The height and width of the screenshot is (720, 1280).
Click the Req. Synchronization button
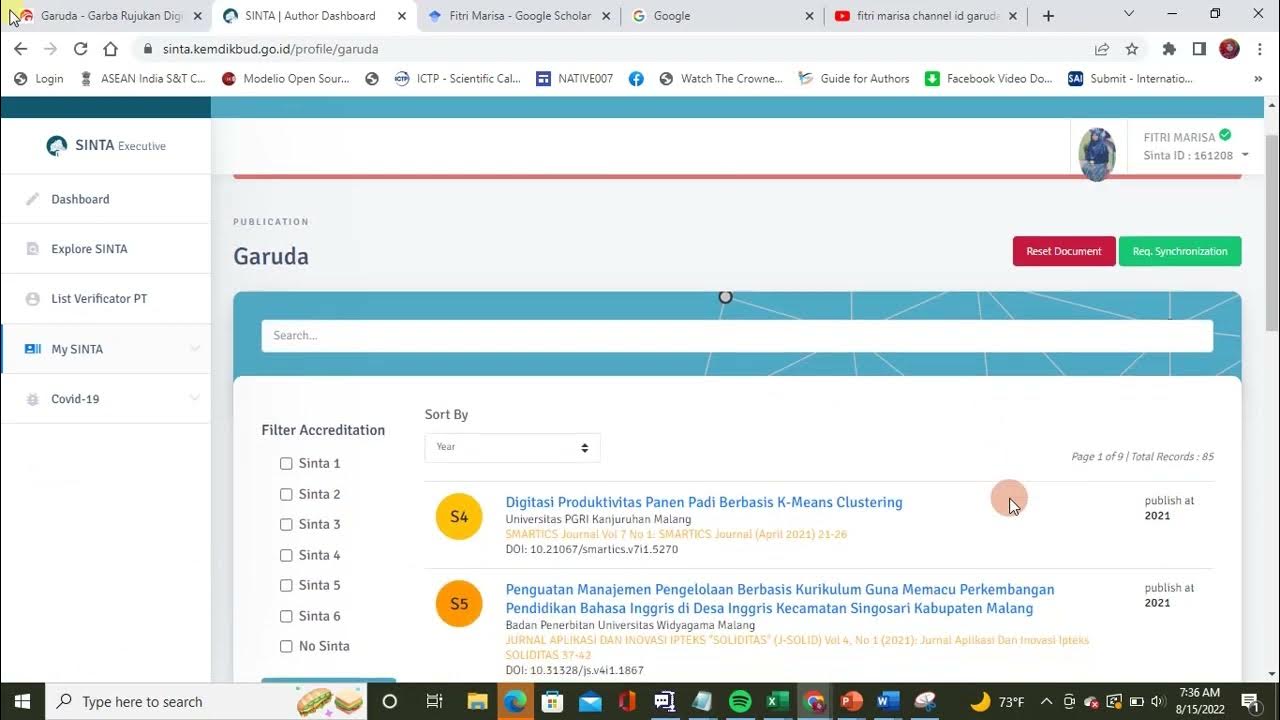coord(1179,251)
